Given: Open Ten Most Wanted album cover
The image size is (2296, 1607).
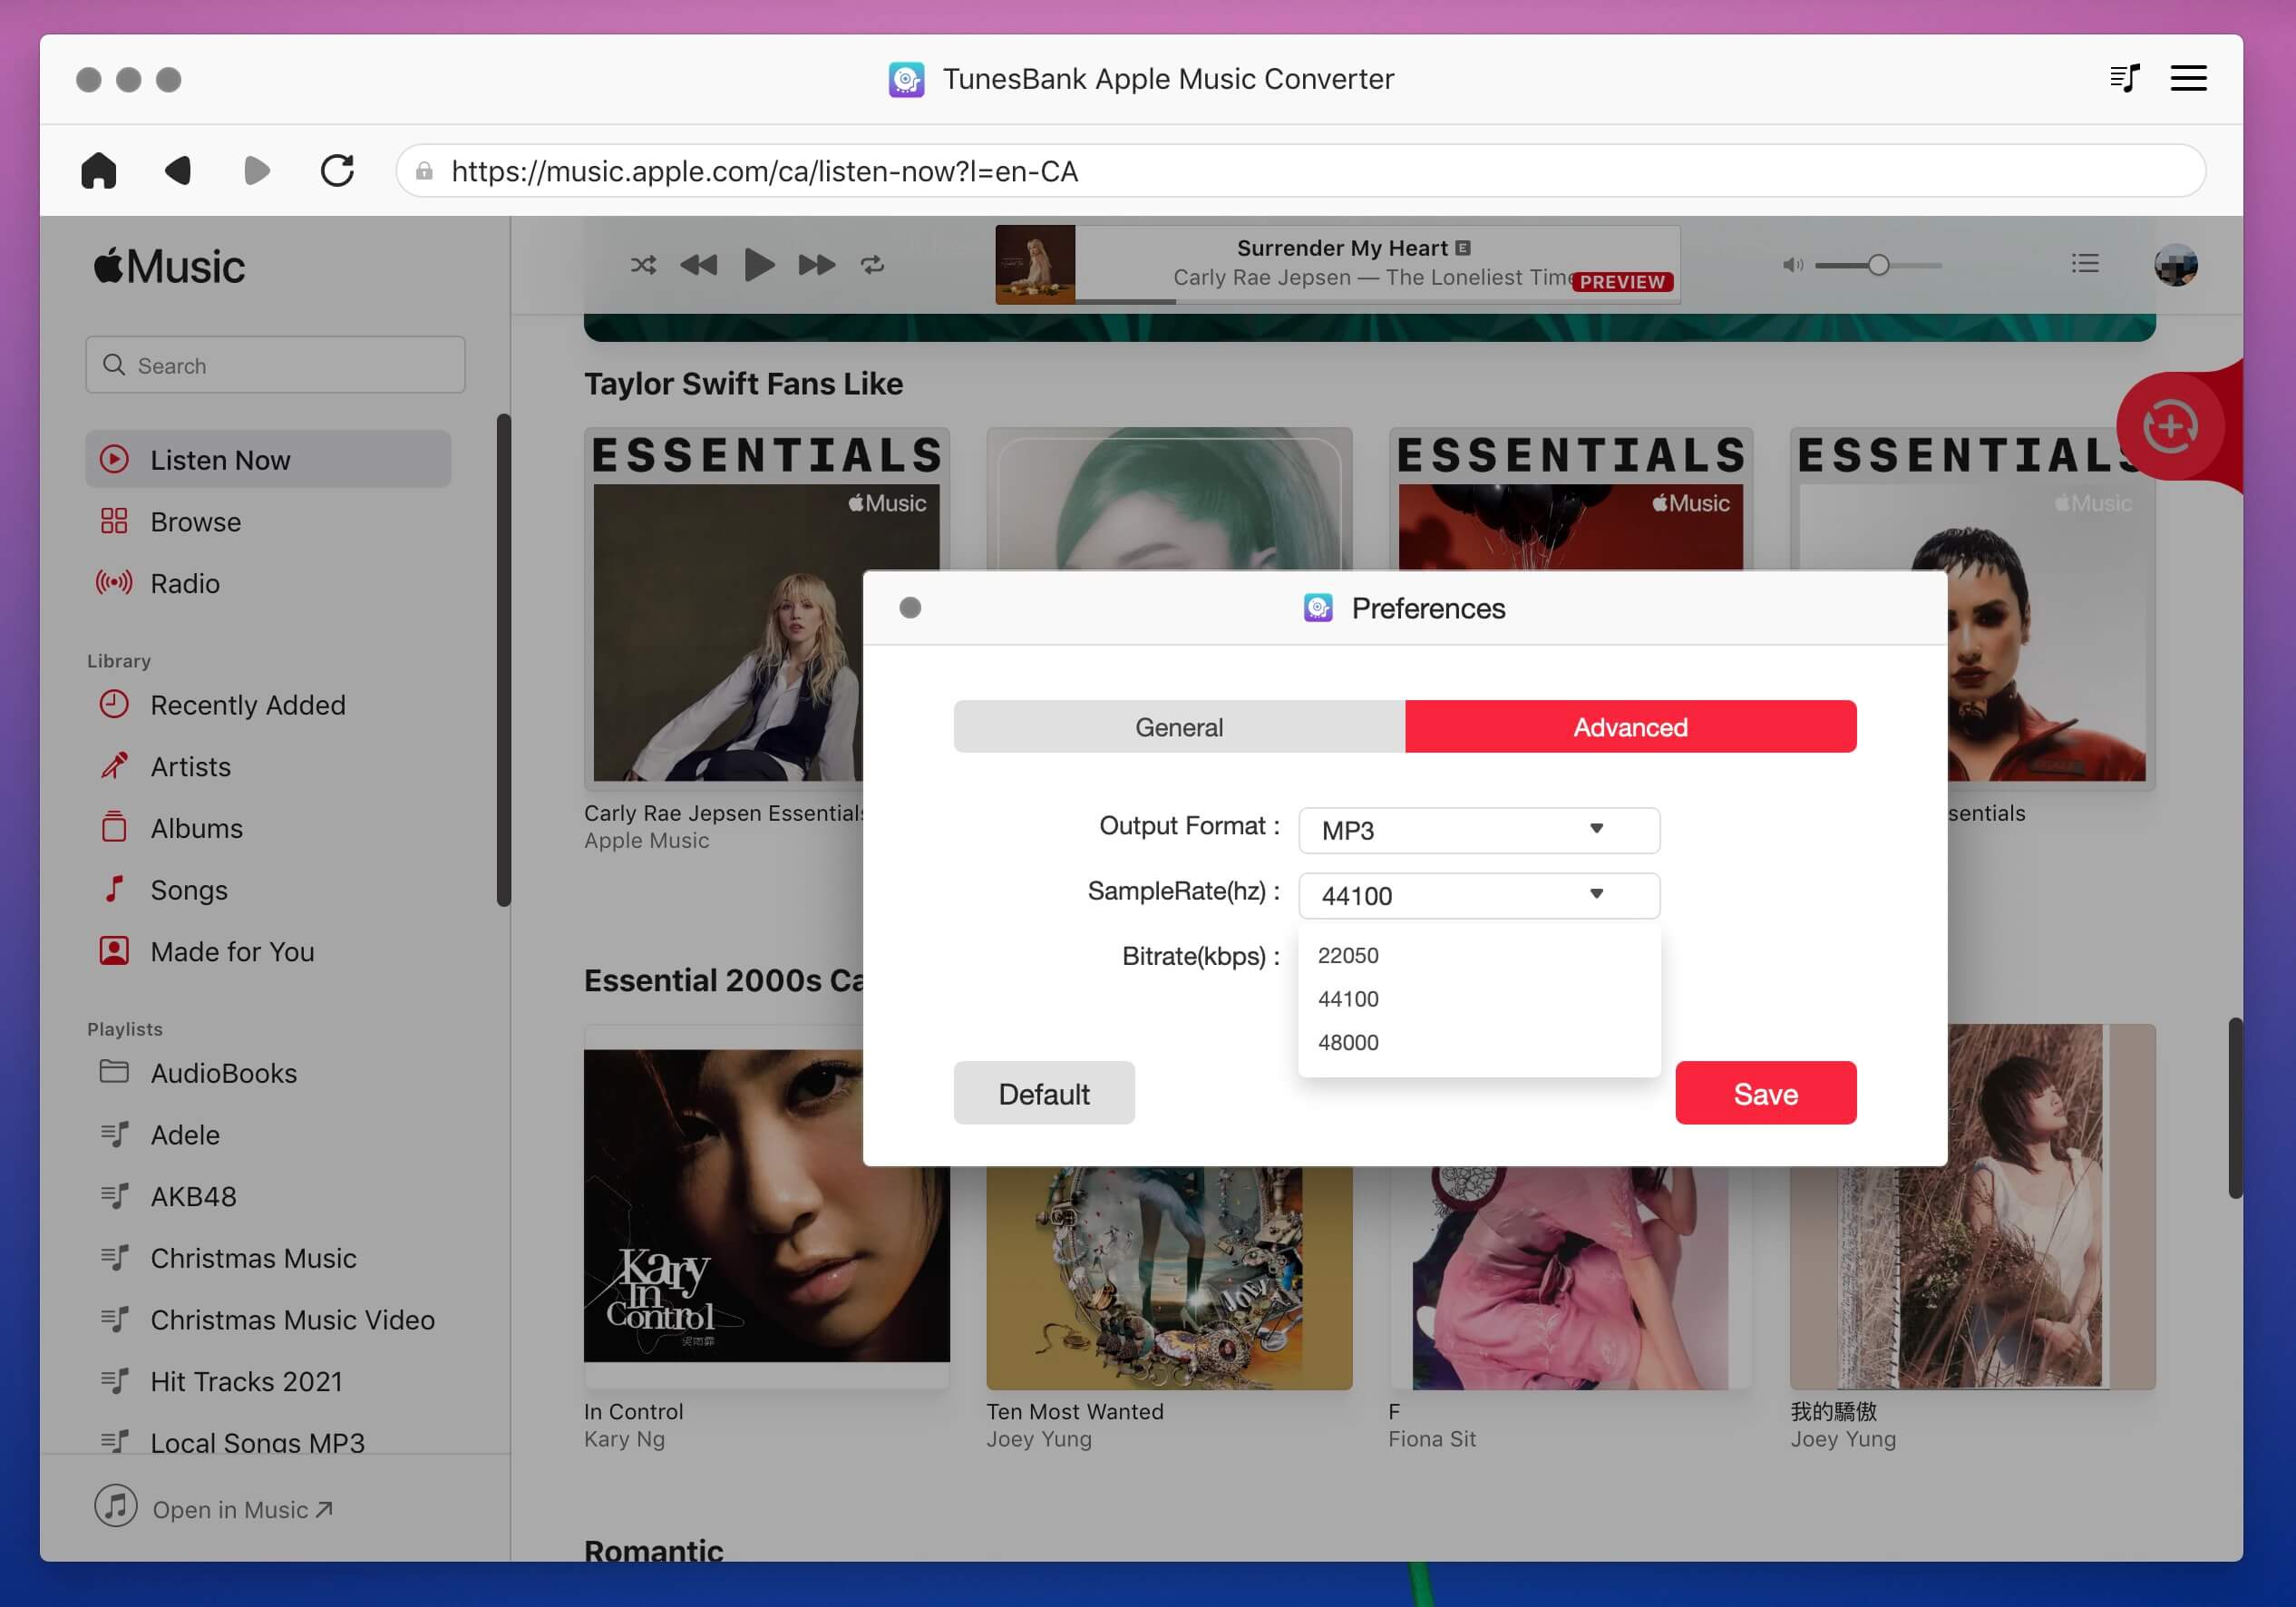Looking at the screenshot, I should (x=1169, y=1278).
